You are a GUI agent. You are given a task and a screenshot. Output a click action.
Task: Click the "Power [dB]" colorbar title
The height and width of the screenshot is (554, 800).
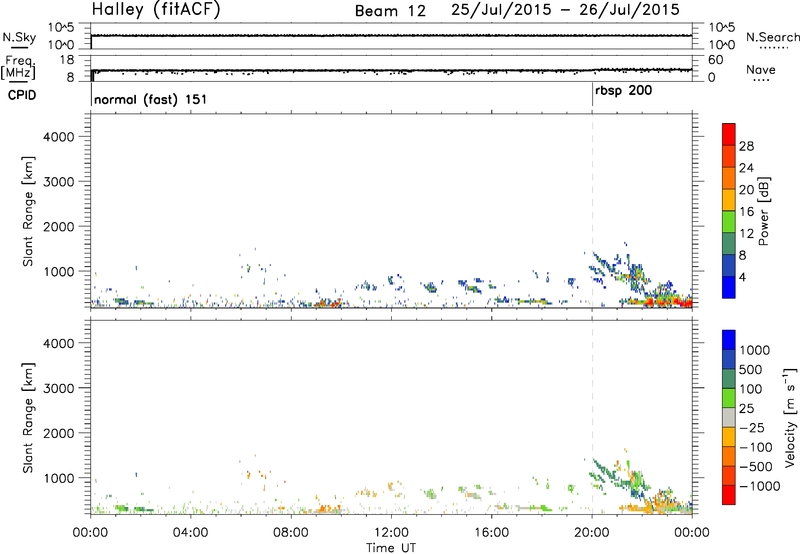click(763, 211)
